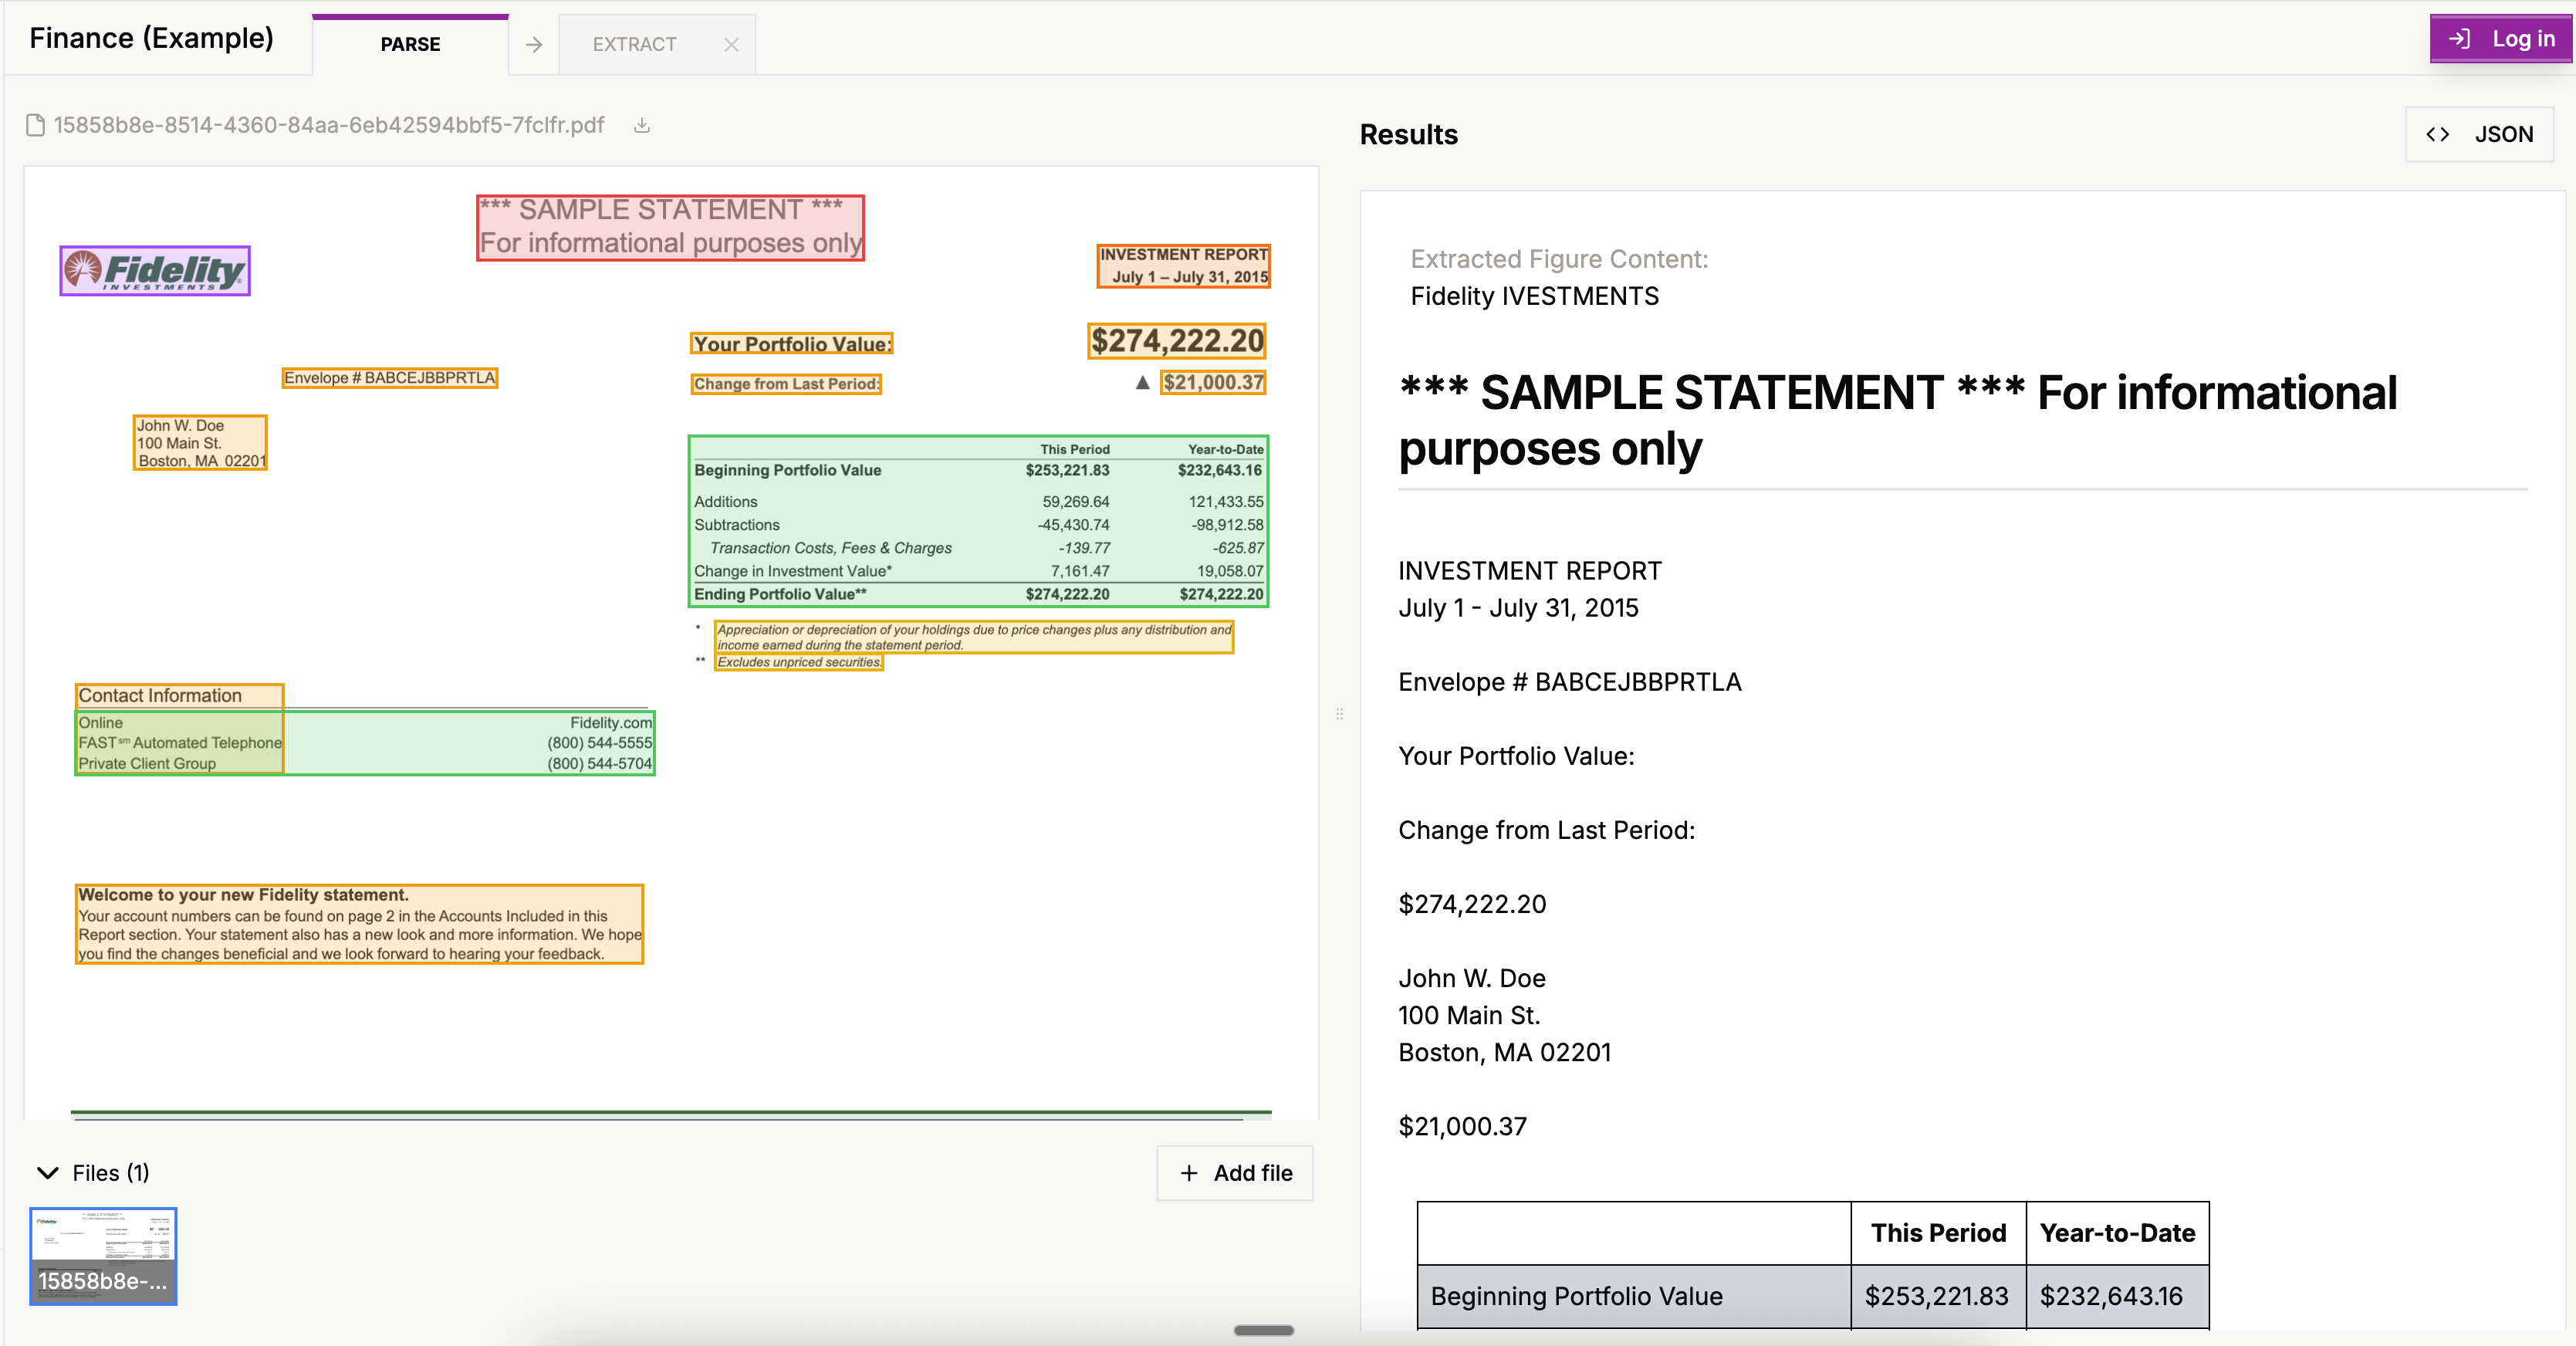
Task: Select the Appreciation or depreciation footnote
Action: [974, 637]
